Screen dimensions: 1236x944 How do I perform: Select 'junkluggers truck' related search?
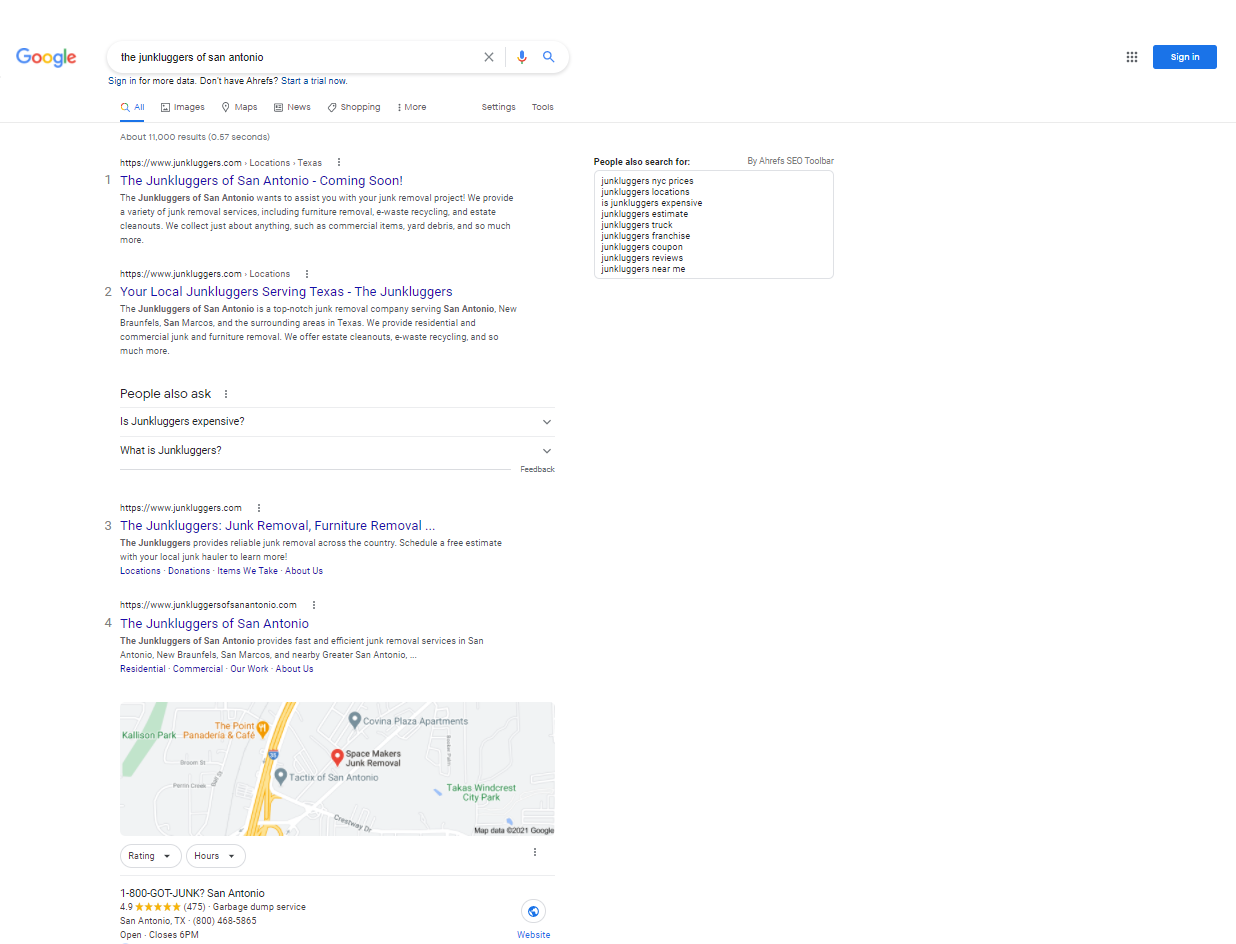tap(637, 225)
